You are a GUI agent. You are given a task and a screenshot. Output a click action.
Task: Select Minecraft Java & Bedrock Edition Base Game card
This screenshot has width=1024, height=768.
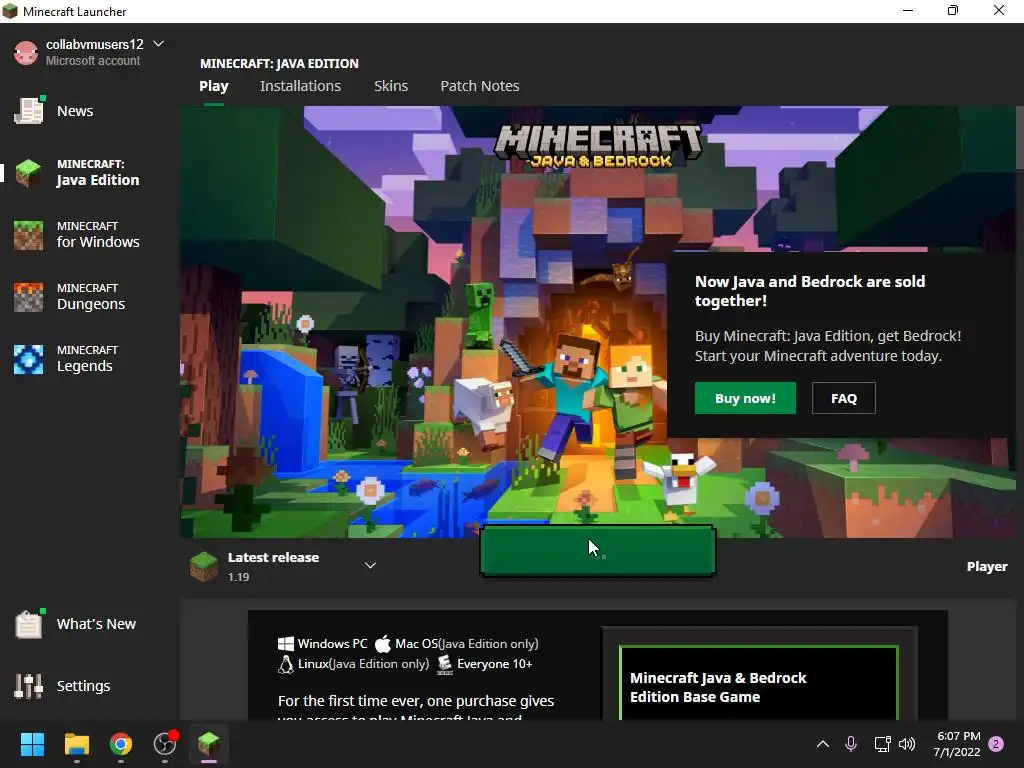pyautogui.click(x=759, y=683)
